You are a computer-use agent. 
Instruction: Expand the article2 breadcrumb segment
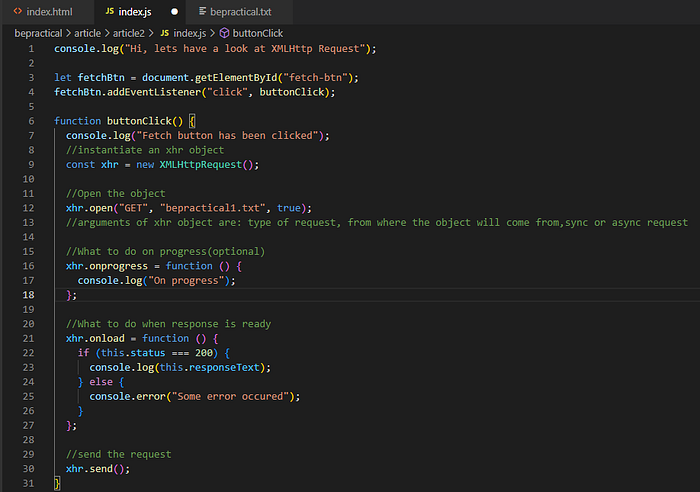tap(129, 33)
